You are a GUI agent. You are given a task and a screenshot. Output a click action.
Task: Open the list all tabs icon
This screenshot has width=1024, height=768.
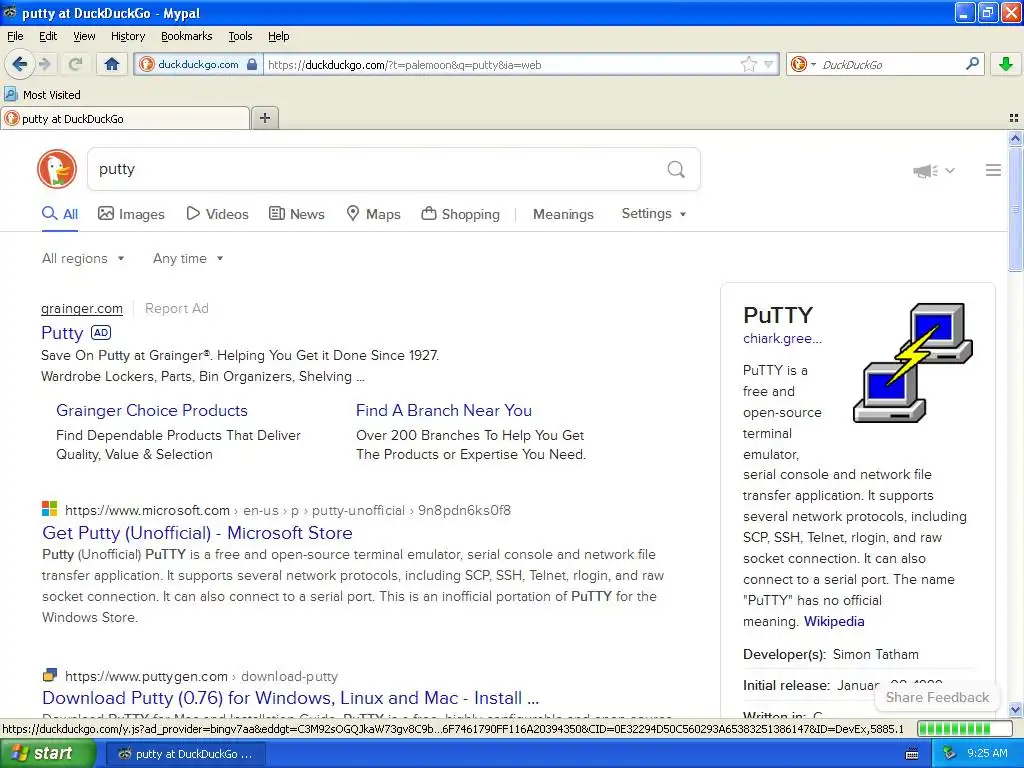tap(1014, 118)
